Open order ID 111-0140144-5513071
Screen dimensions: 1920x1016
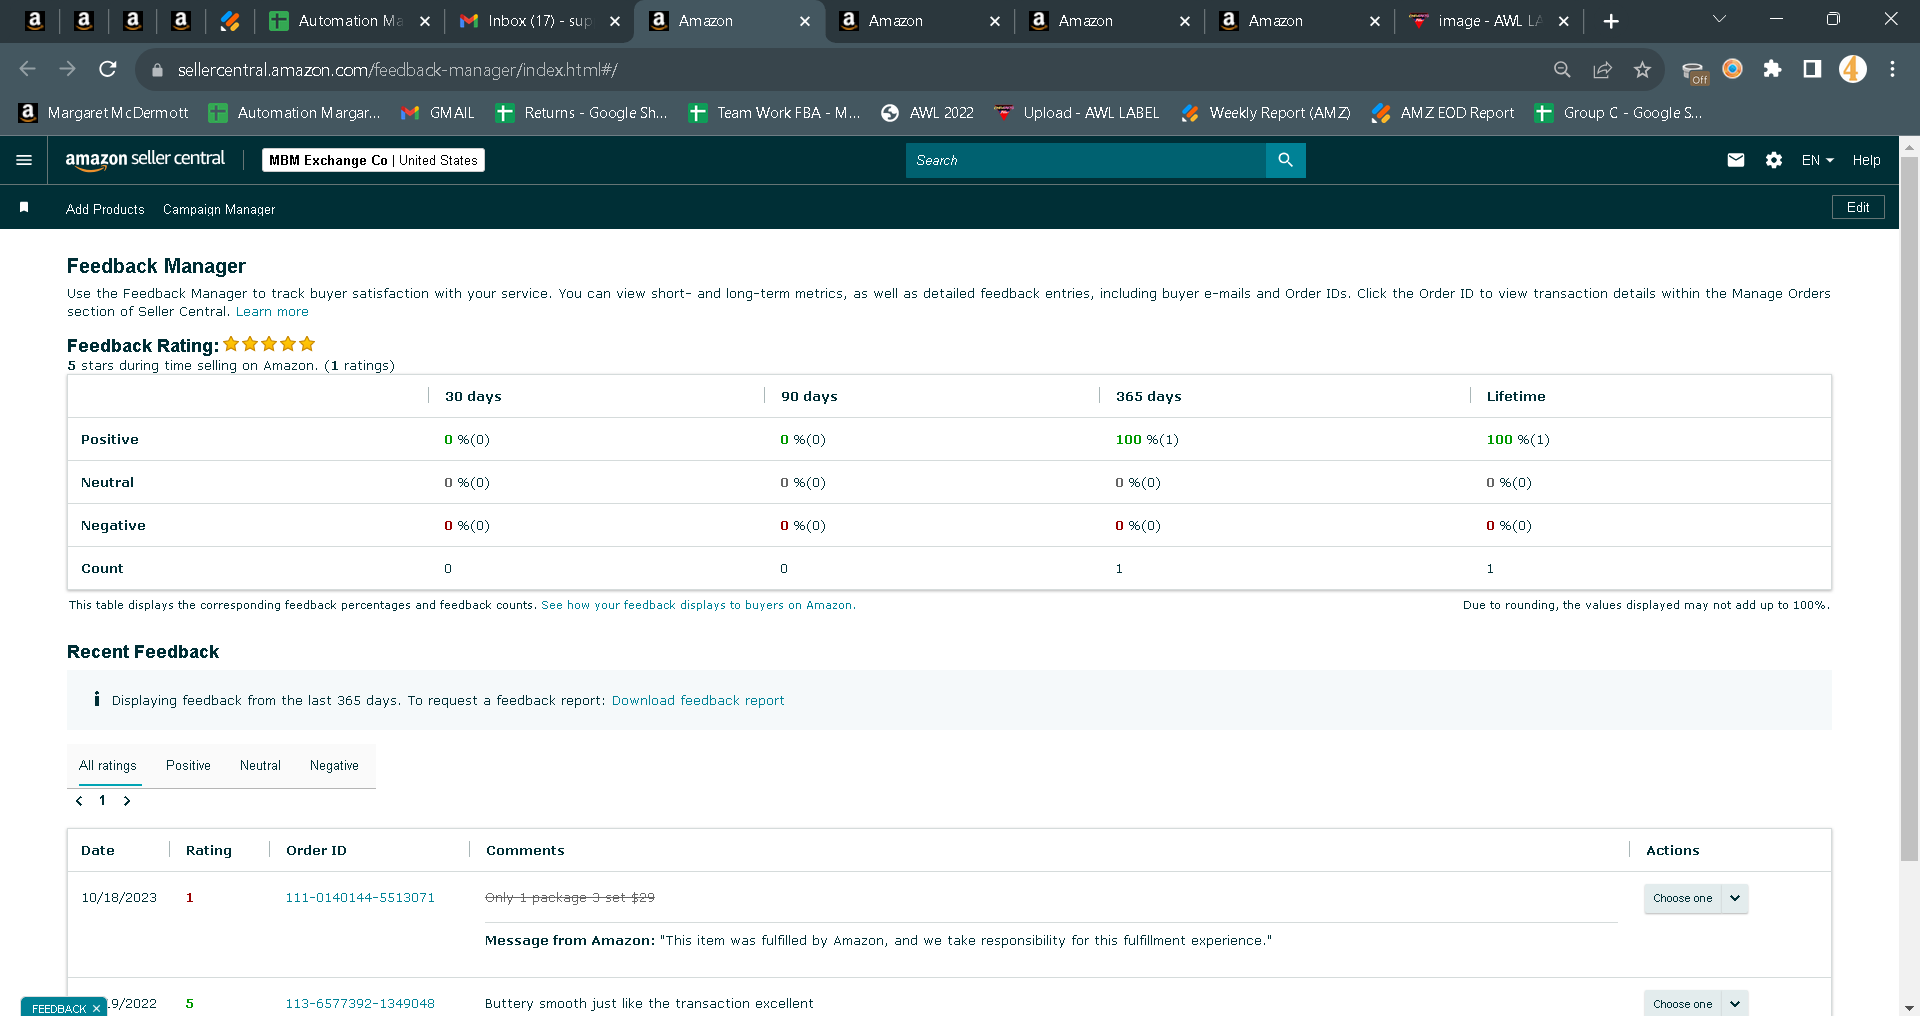pos(360,898)
